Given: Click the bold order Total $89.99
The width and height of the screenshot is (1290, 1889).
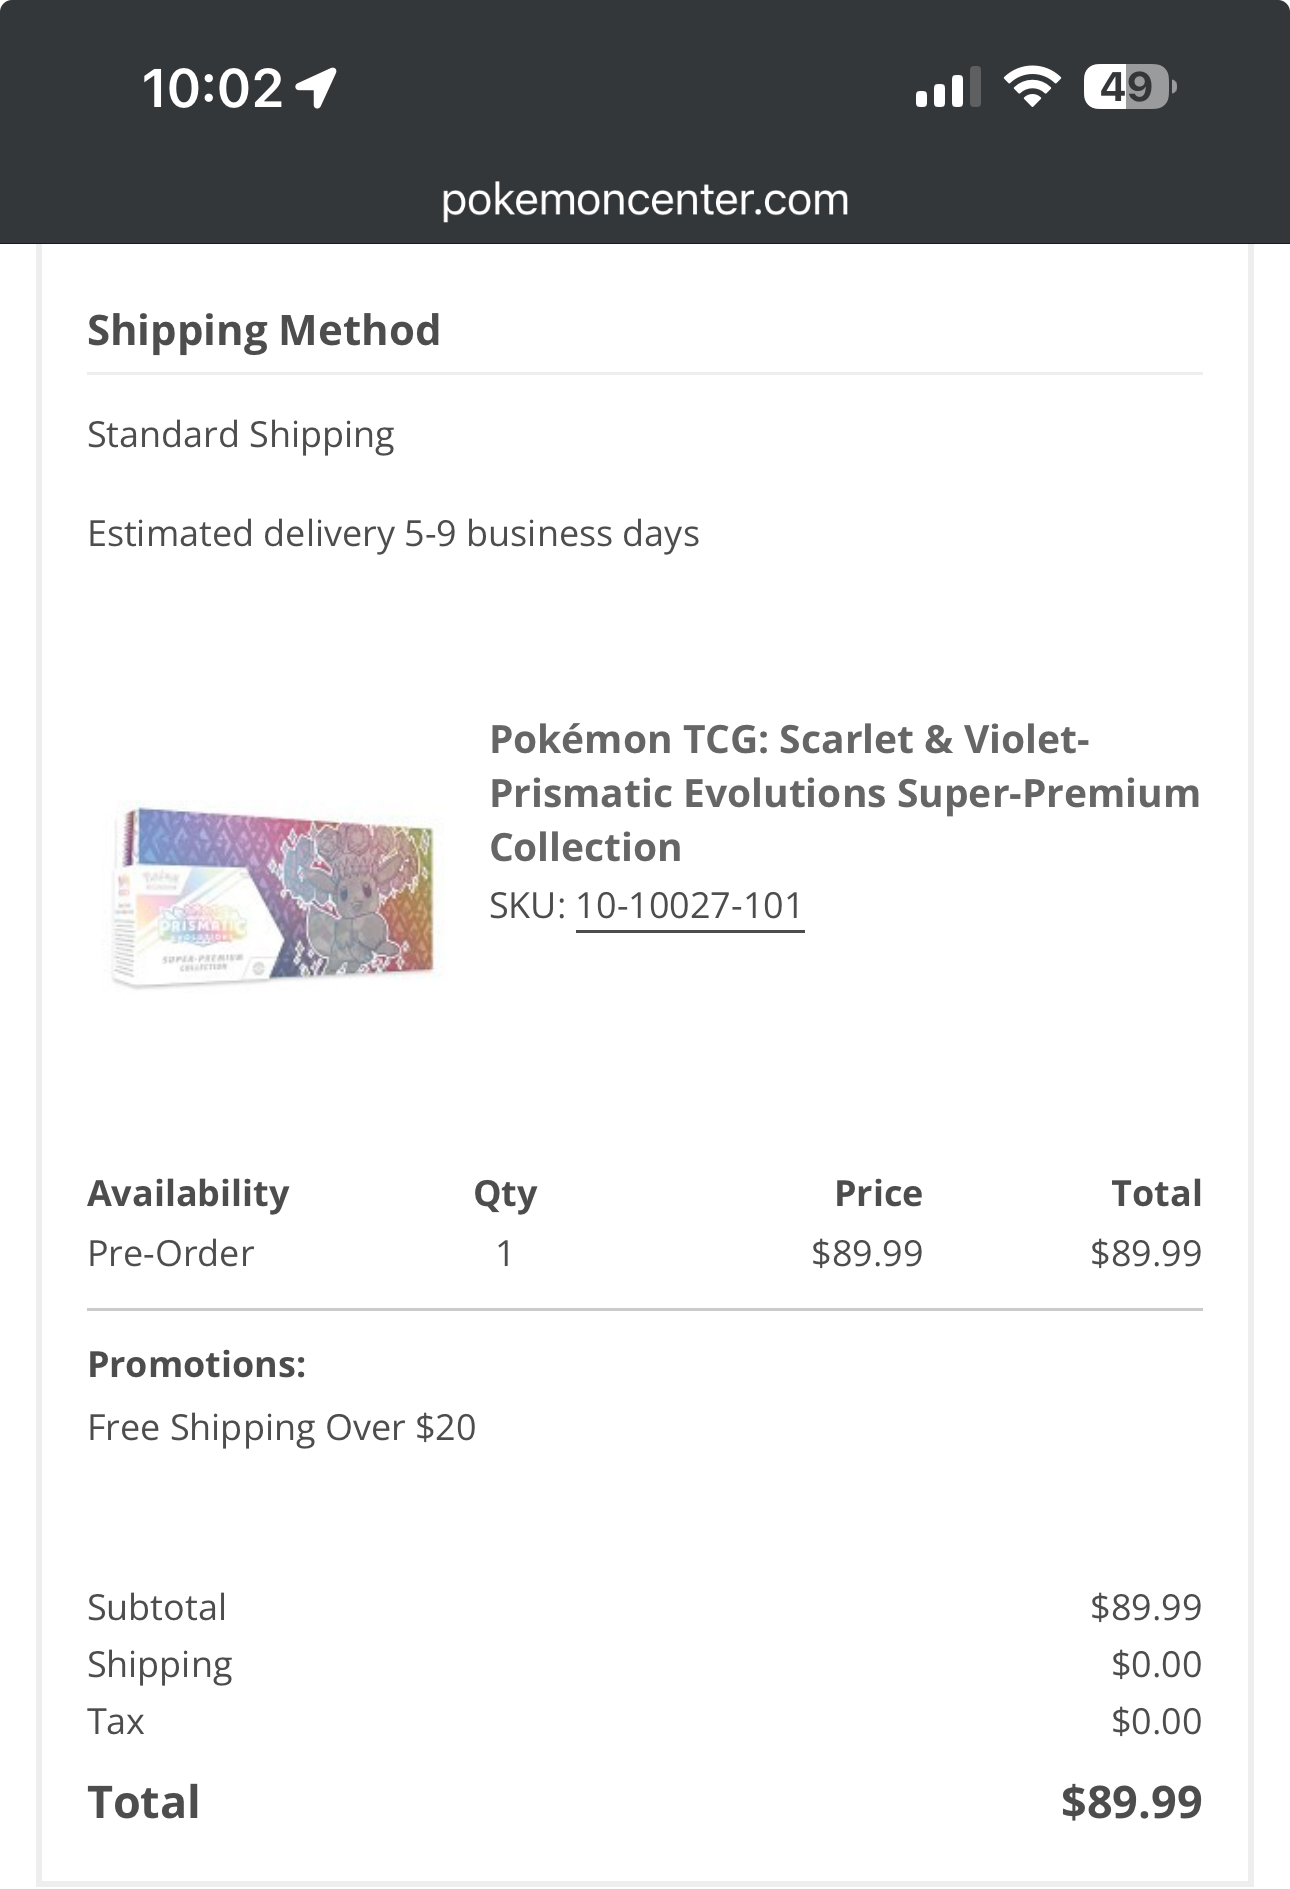Looking at the screenshot, I should (x=1131, y=1802).
